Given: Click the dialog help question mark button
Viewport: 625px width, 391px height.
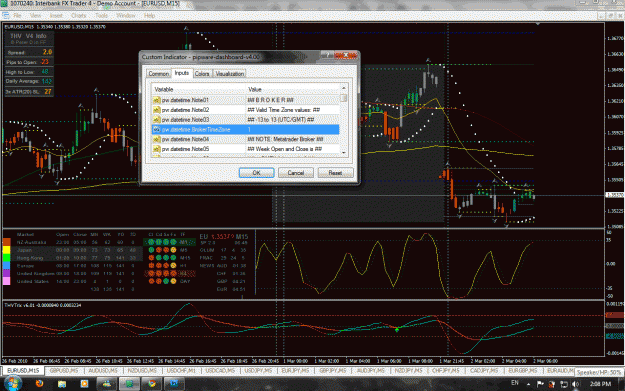Looking at the screenshot, I should tap(328, 55).
